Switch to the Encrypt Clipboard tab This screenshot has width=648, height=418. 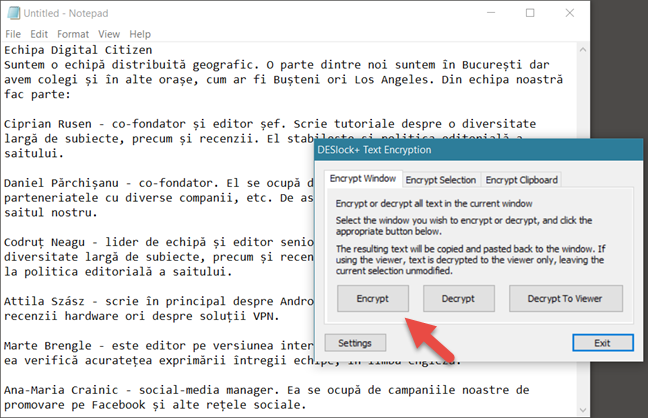[522, 180]
